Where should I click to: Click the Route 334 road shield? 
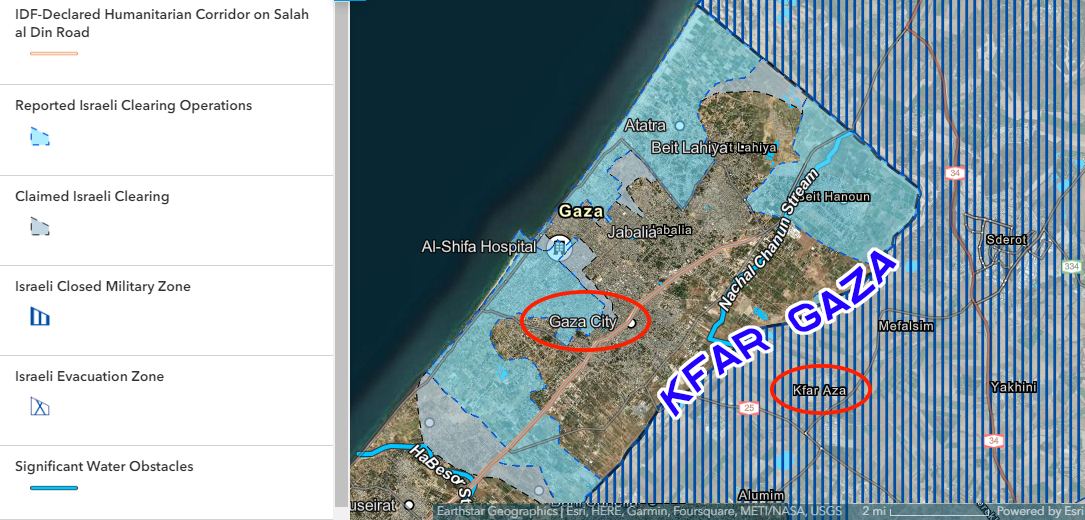click(x=1072, y=266)
